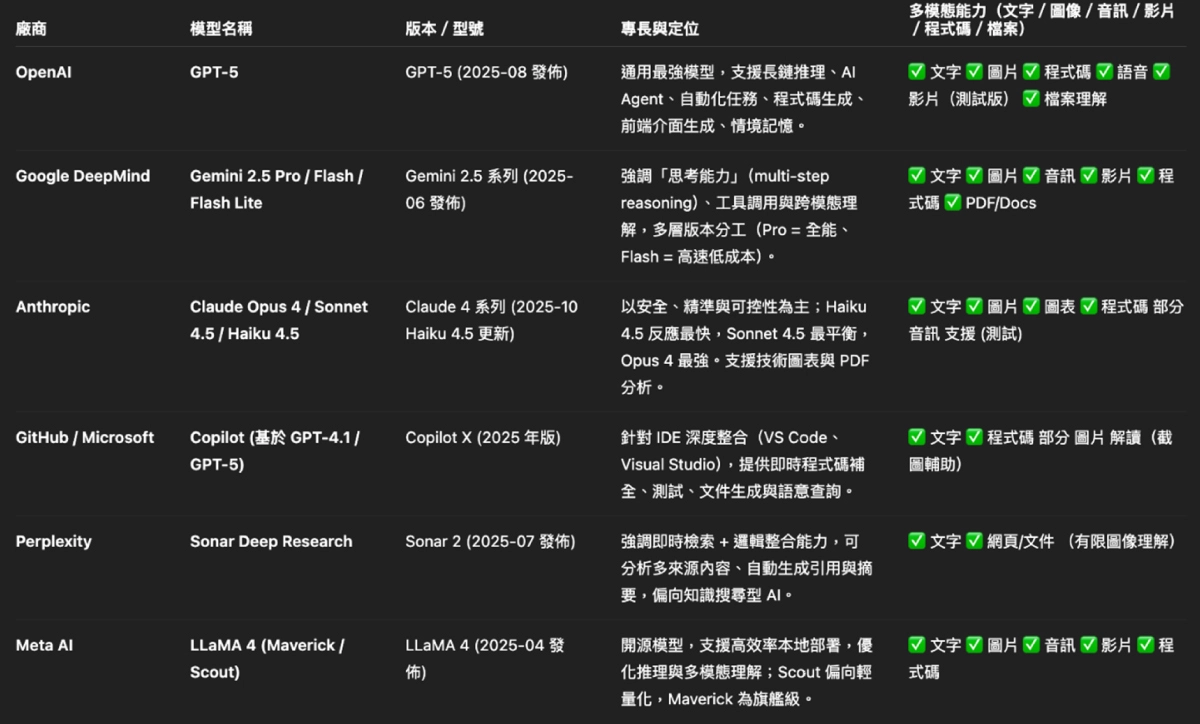Click the 廠商 column header

click(x=31, y=29)
